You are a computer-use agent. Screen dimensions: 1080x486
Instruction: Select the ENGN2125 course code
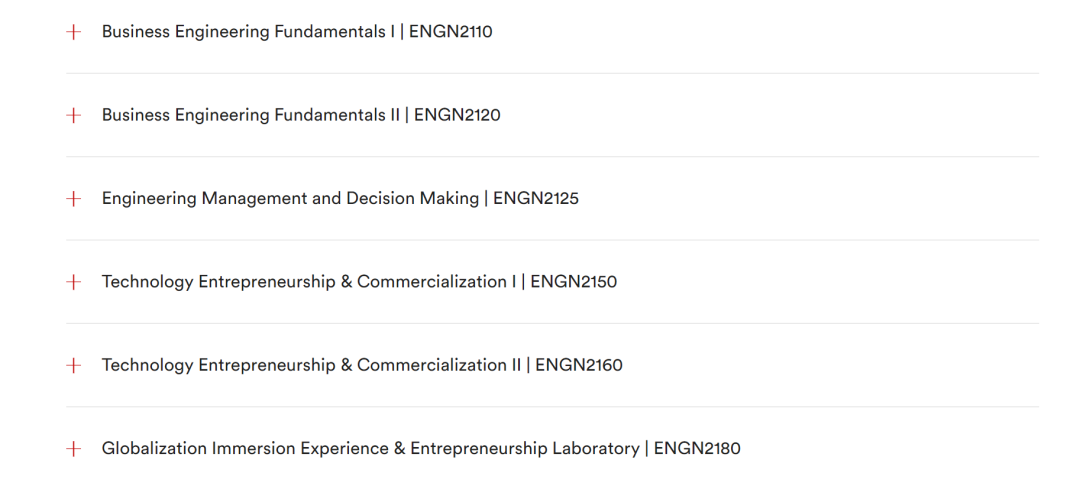pos(536,198)
